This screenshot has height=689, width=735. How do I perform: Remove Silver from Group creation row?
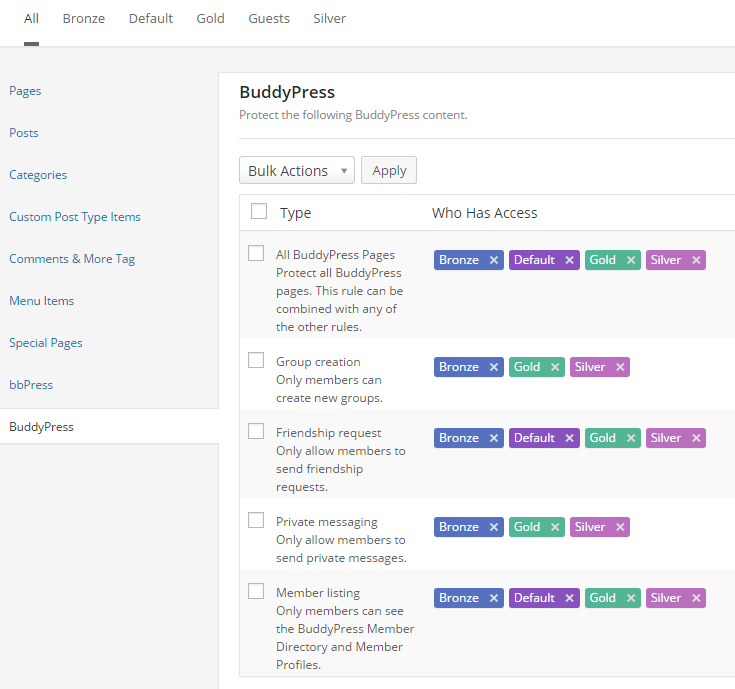tap(620, 367)
